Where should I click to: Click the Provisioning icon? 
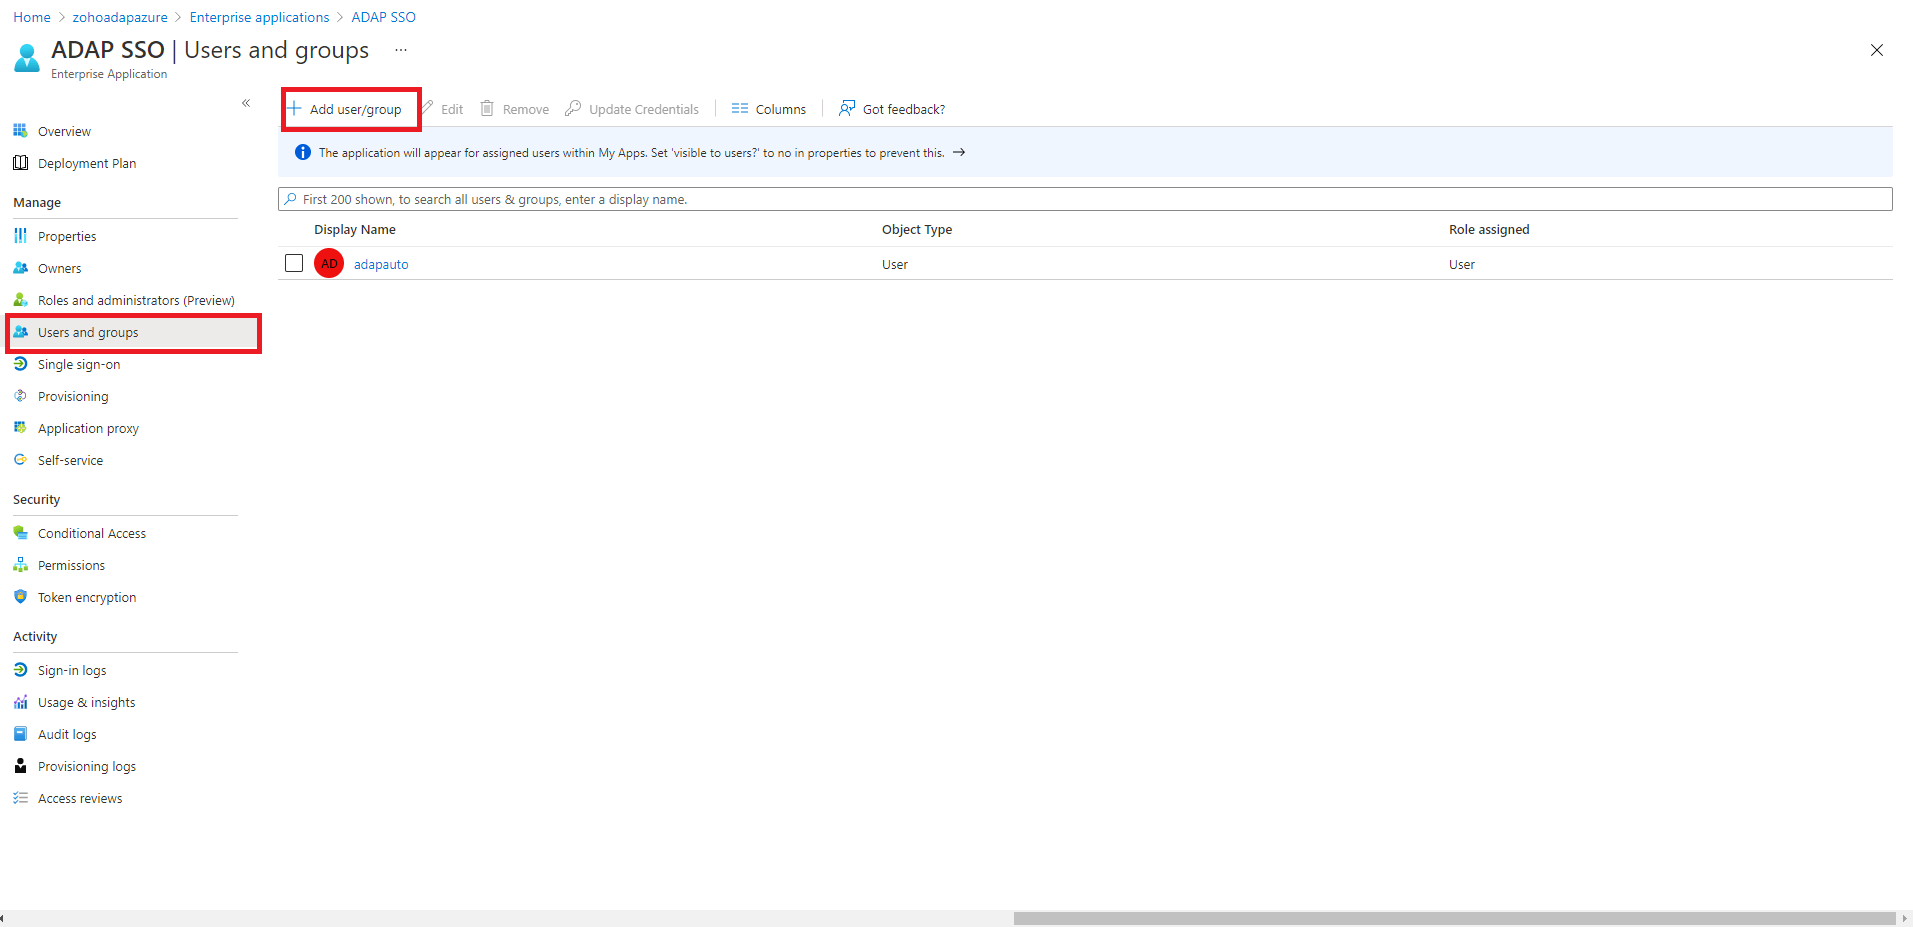coord(20,396)
